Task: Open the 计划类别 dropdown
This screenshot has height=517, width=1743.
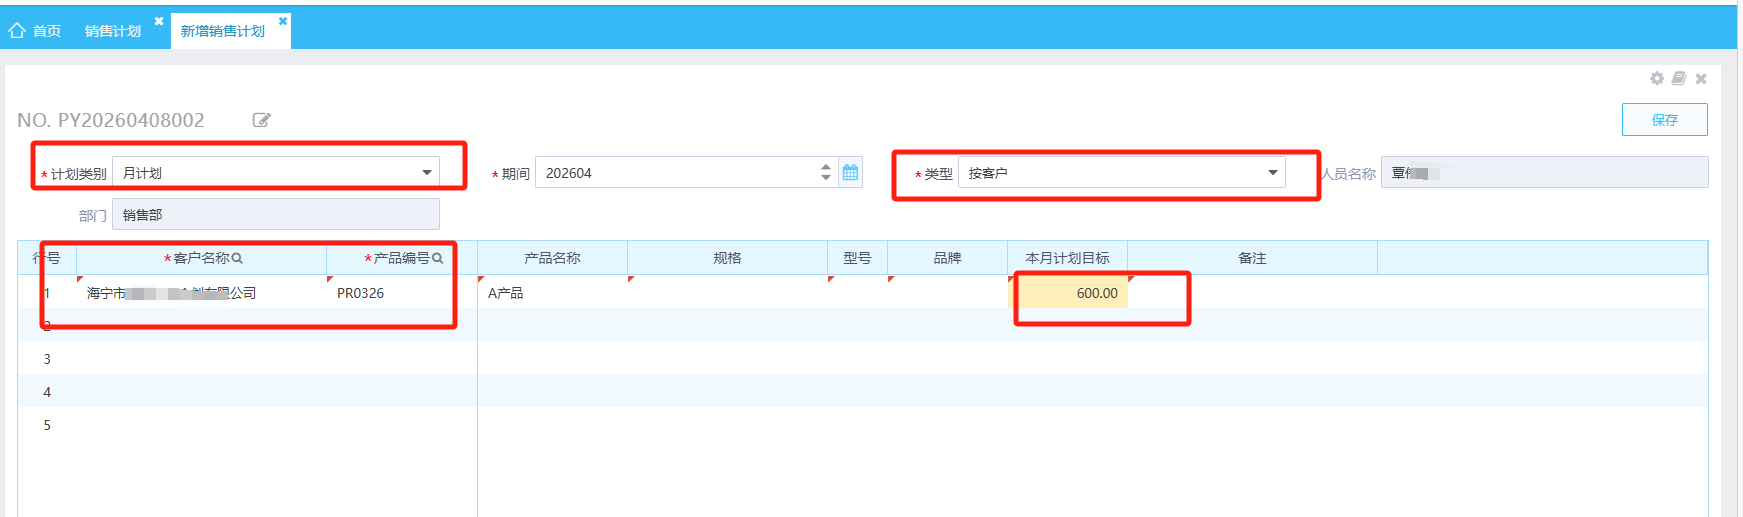Action: (276, 173)
